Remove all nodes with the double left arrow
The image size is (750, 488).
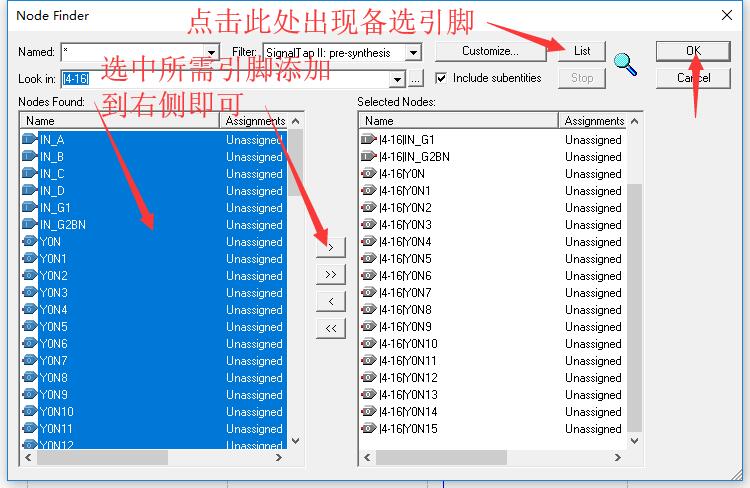(x=331, y=329)
